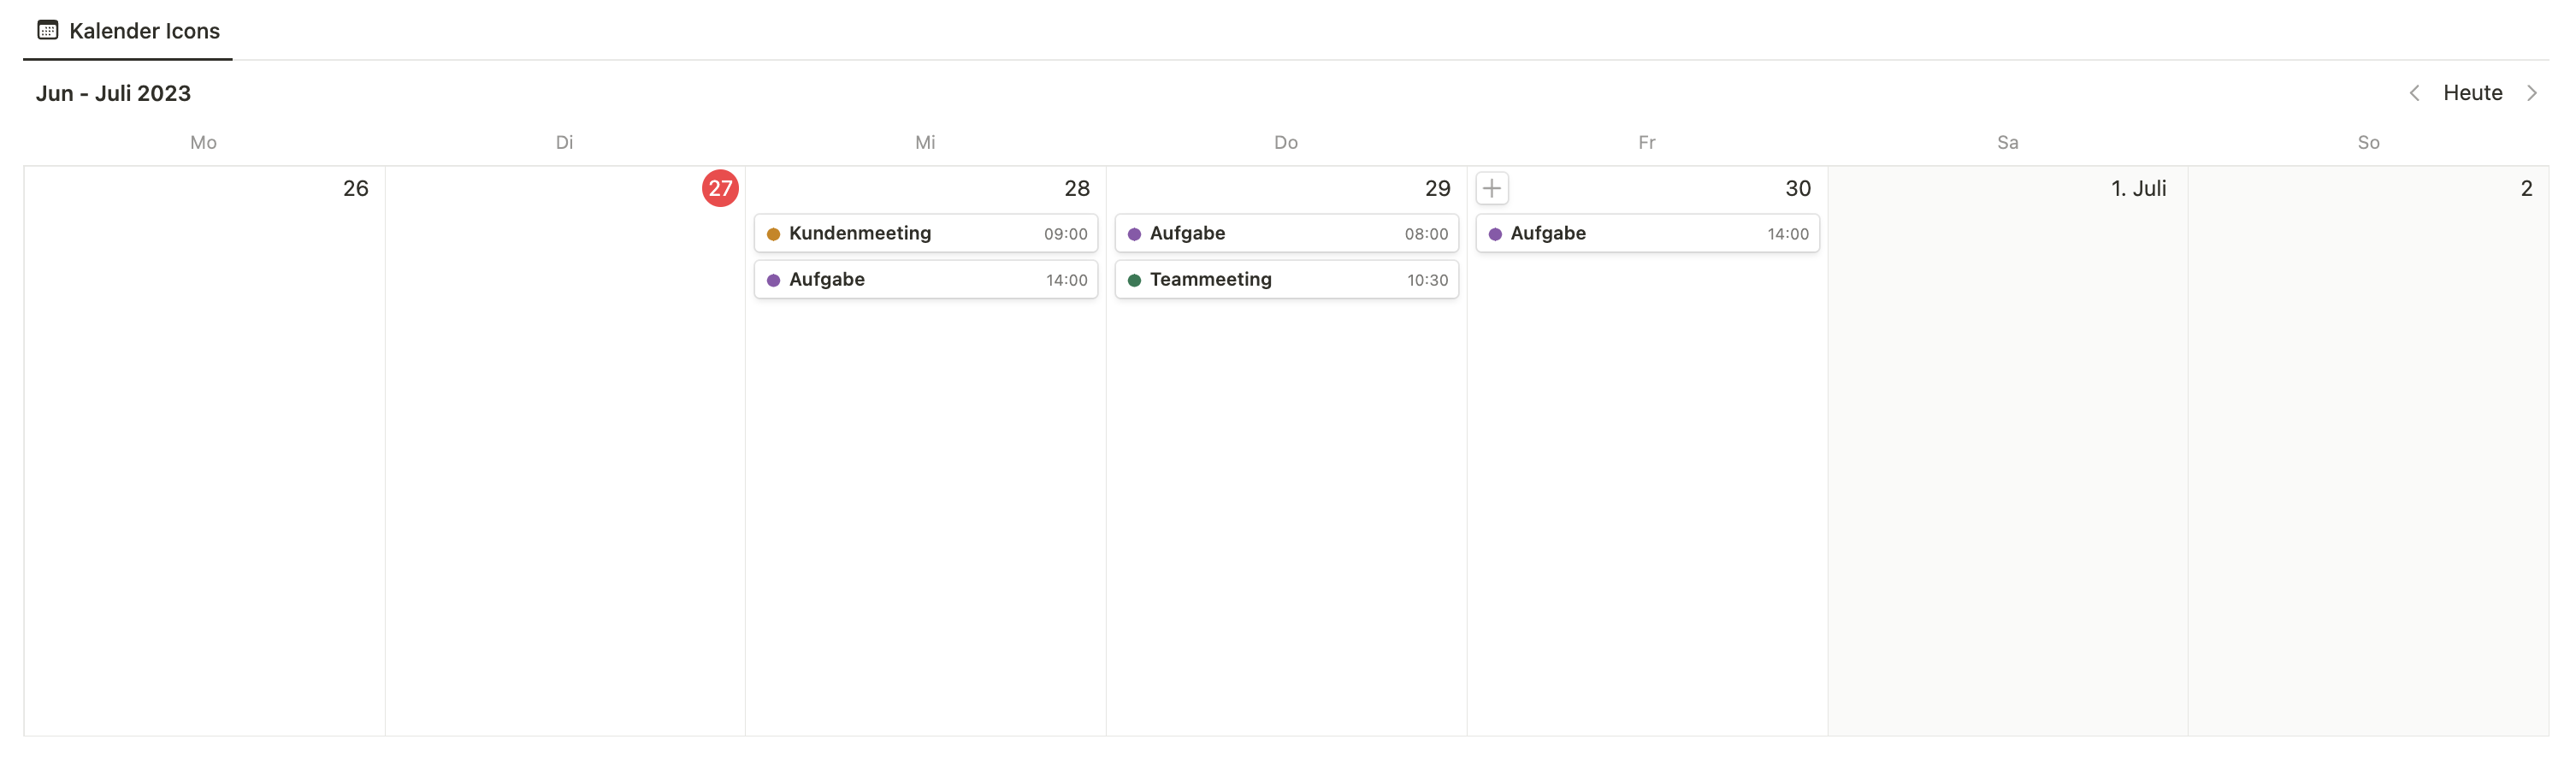The width and height of the screenshot is (2576, 763).
Task: Go to previous week with left chevron
Action: [x=2414, y=93]
